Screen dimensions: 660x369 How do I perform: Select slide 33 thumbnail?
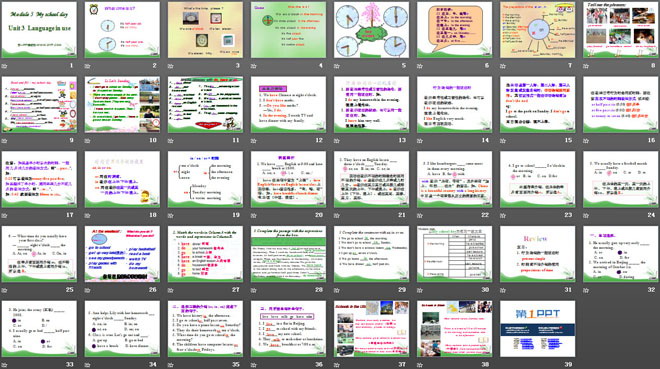click(x=39, y=329)
